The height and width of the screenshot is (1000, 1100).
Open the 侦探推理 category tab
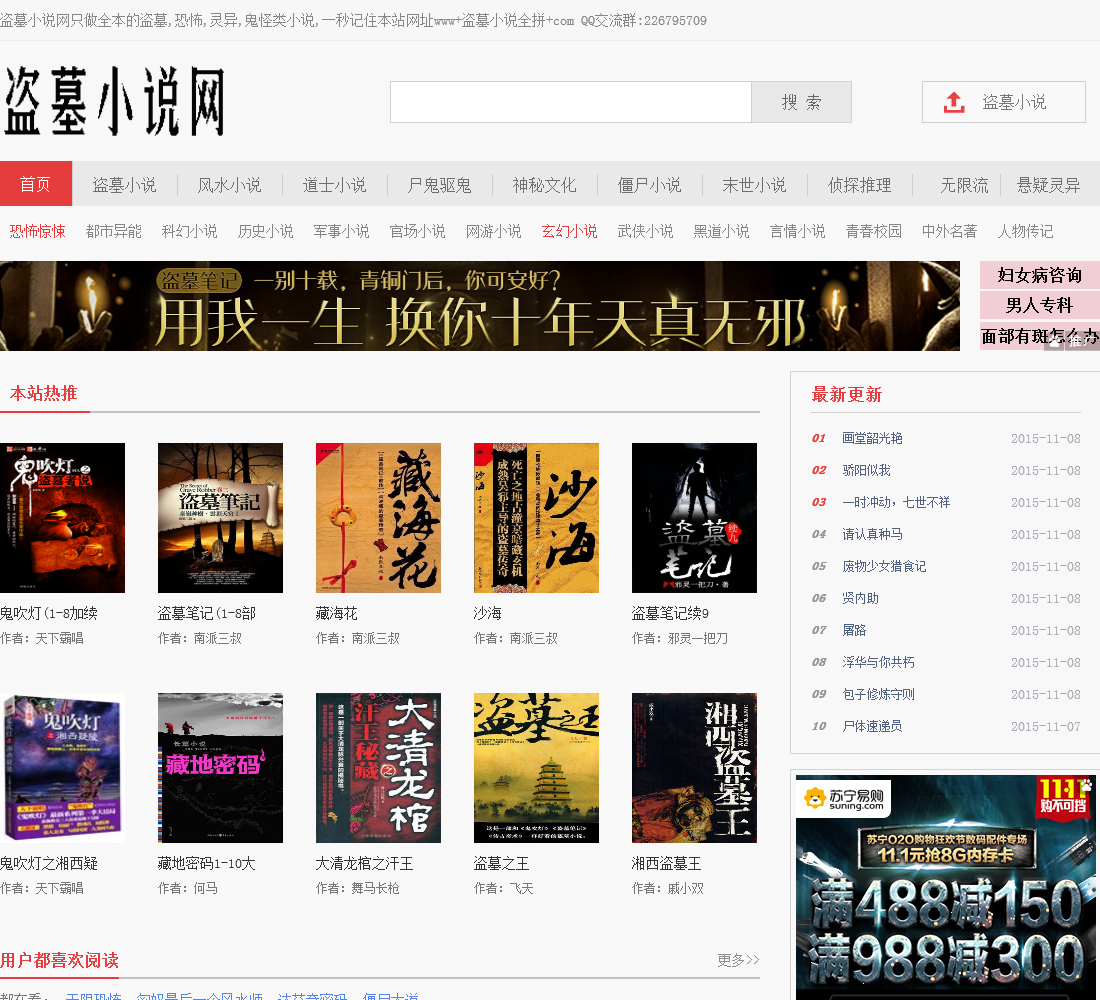859,185
